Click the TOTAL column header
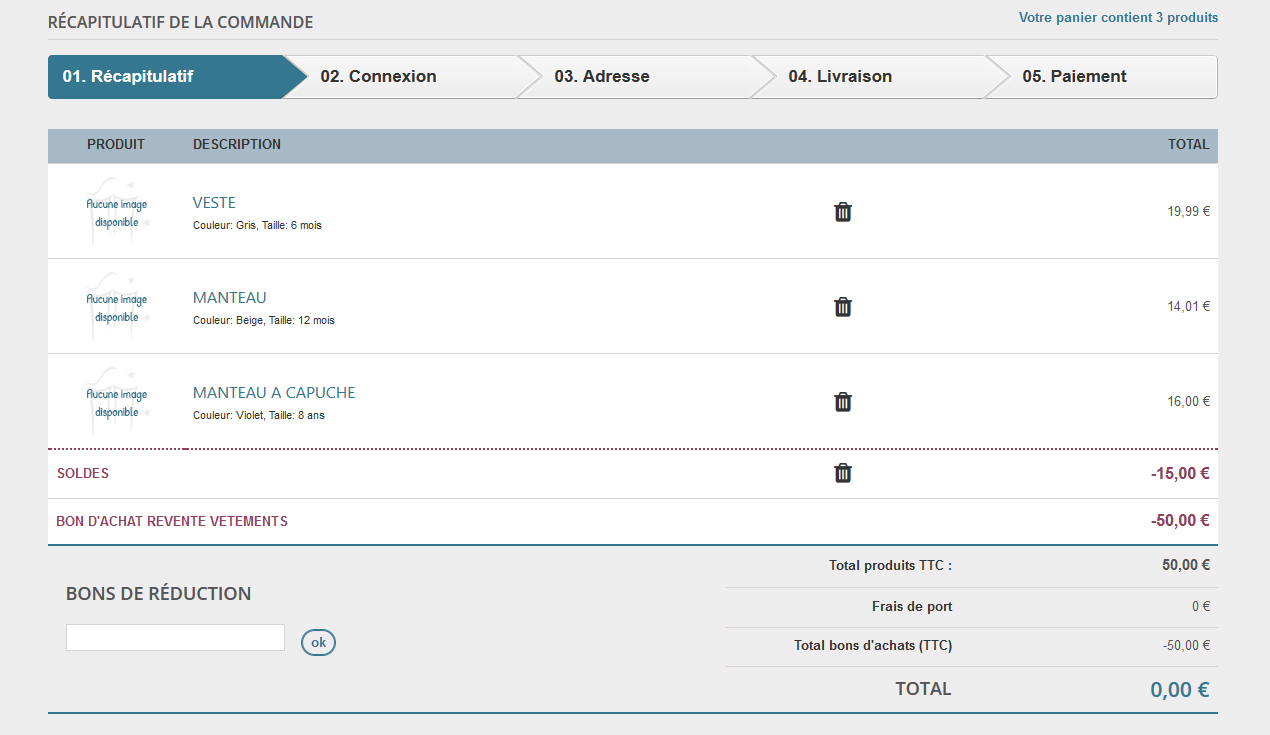 (1188, 144)
